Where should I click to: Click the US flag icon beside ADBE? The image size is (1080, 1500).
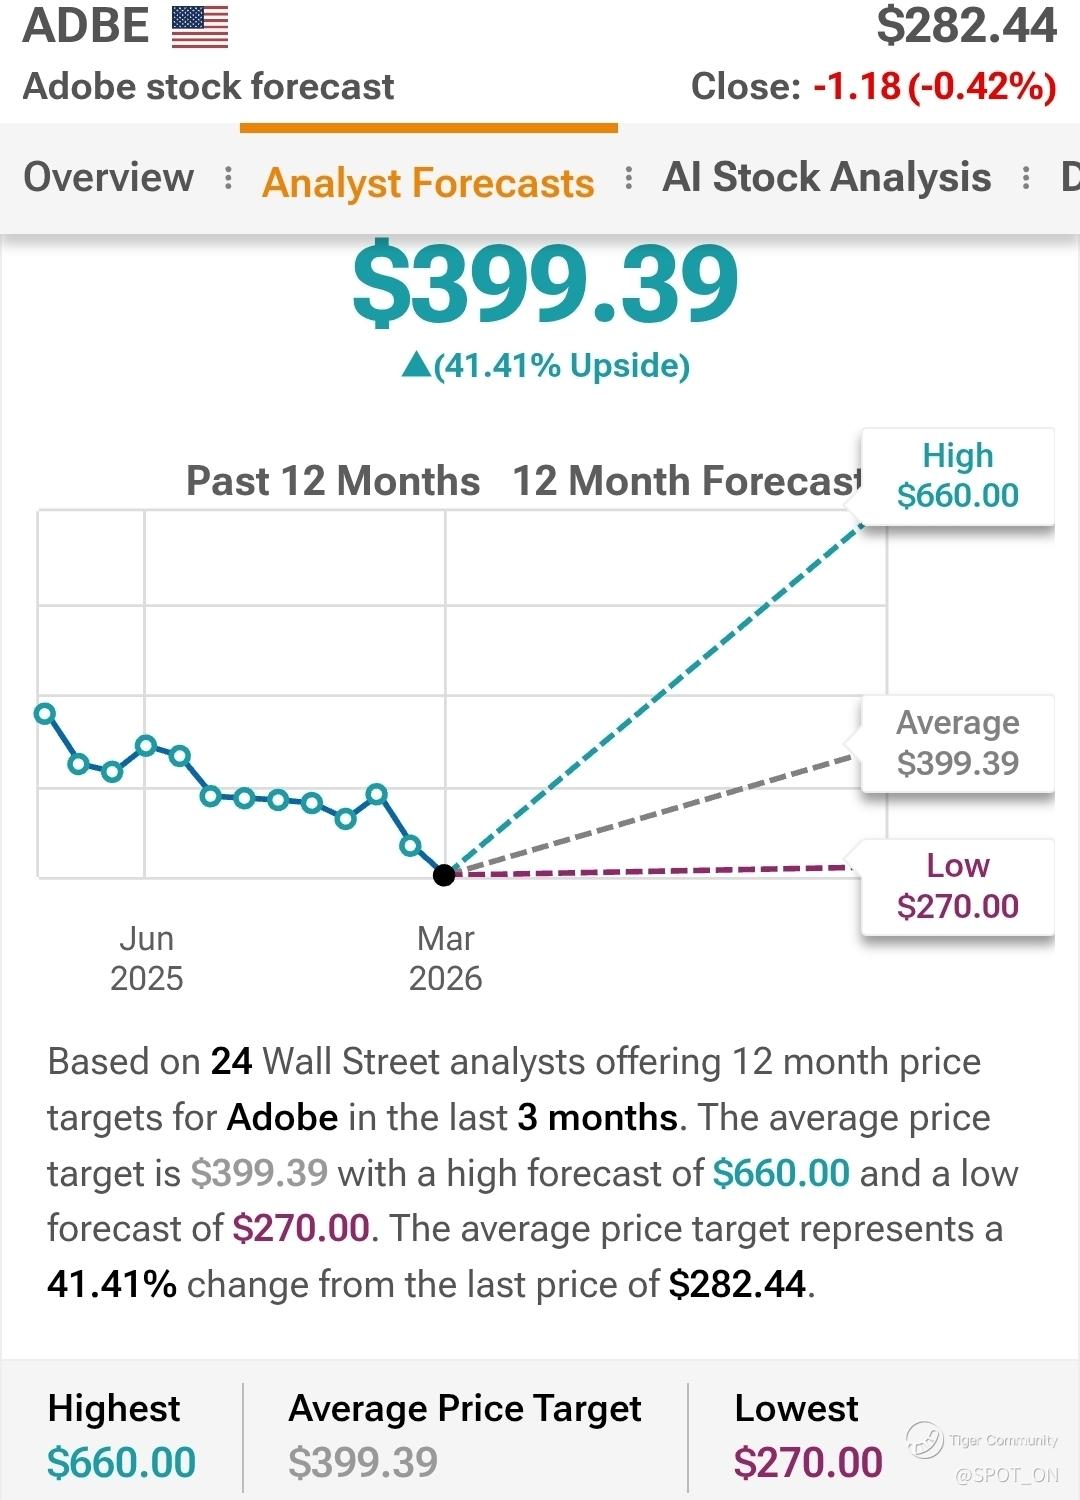point(200,27)
